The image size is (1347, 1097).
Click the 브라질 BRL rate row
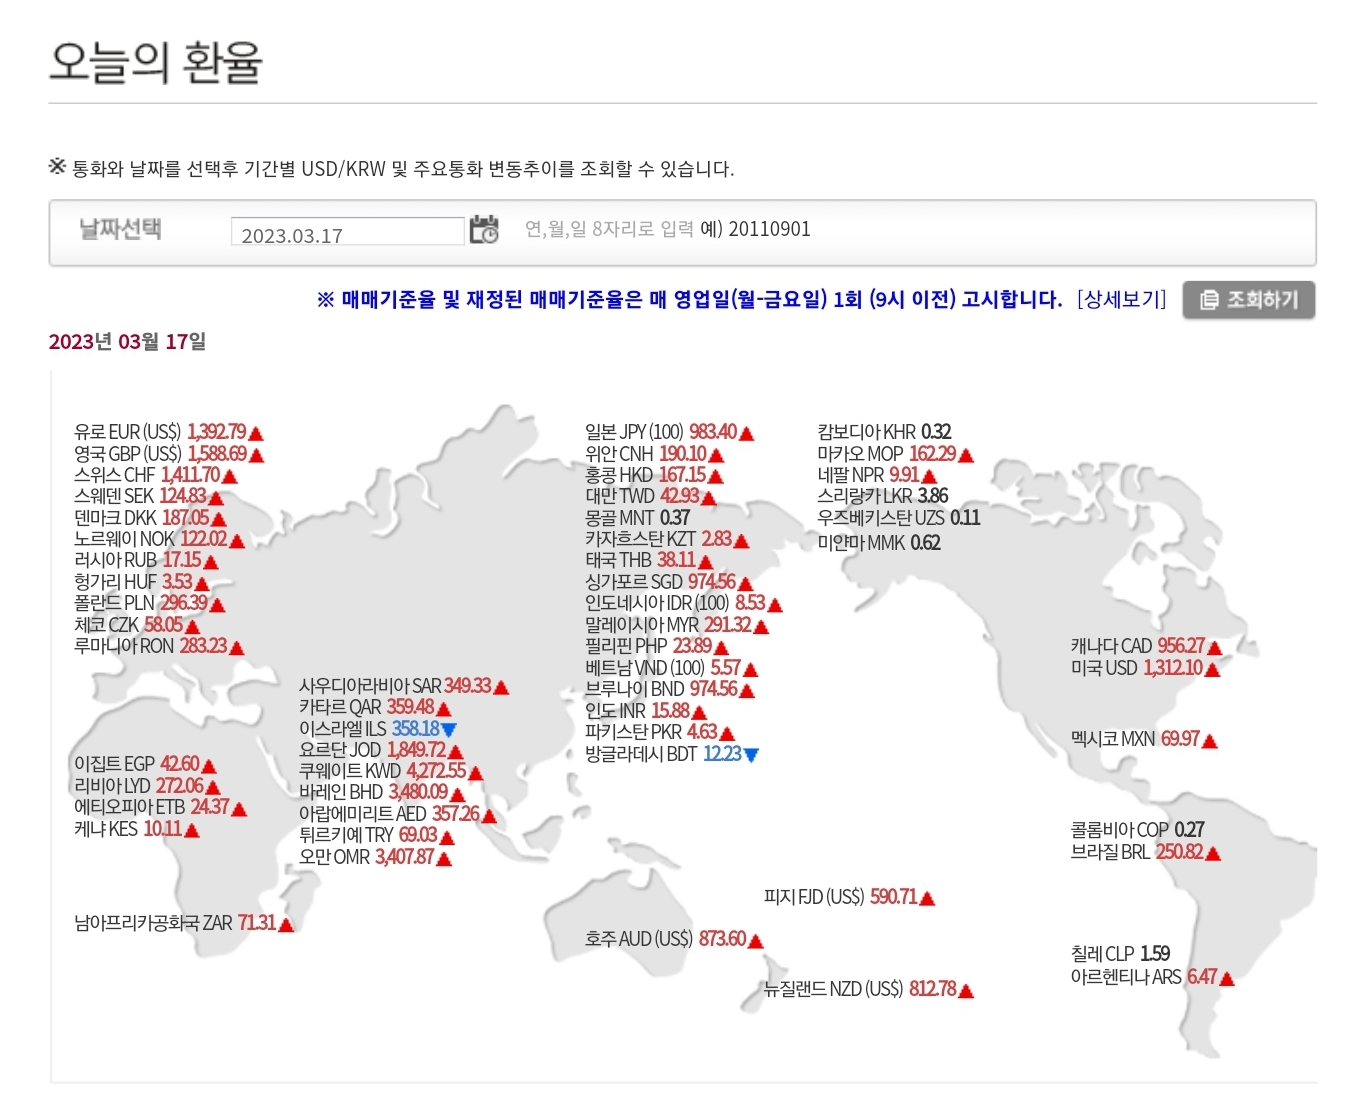tap(1146, 852)
